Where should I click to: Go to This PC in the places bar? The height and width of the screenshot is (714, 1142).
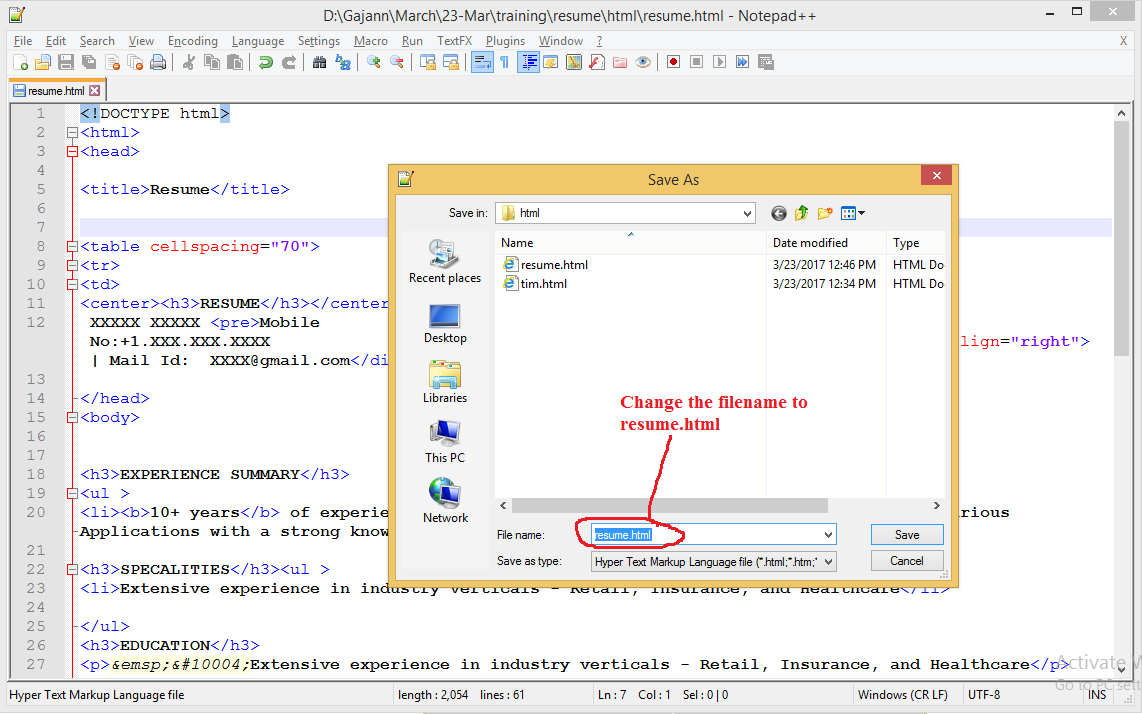pos(445,442)
